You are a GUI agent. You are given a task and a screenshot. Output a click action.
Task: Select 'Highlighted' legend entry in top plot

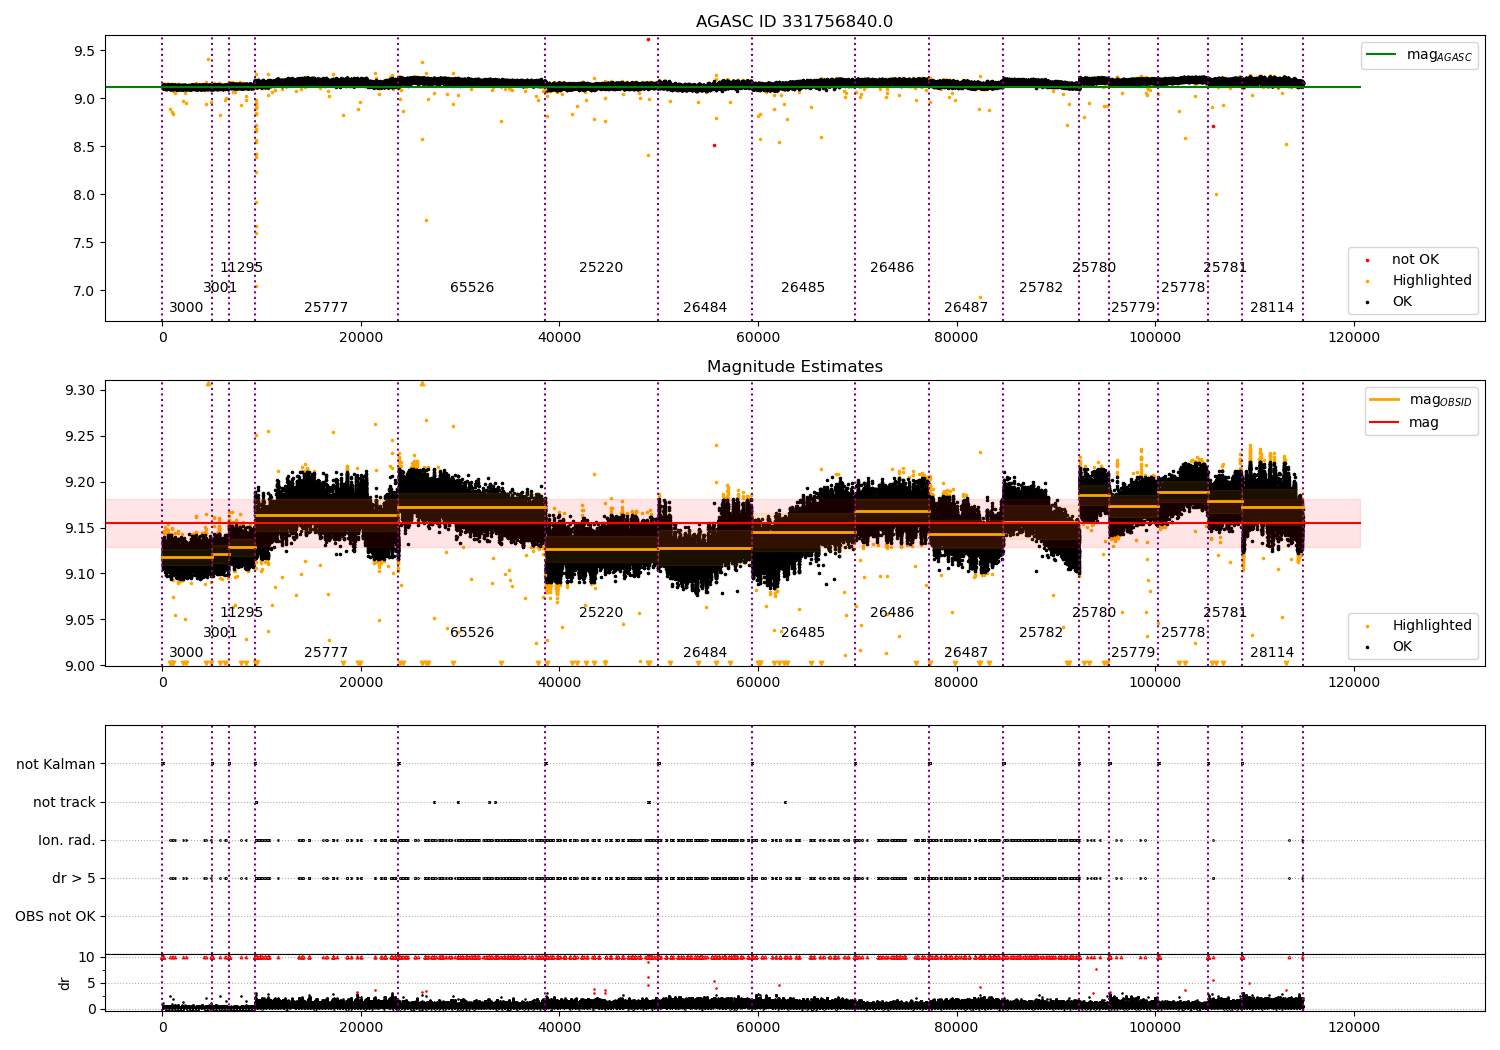pyautogui.click(x=1421, y=281)
